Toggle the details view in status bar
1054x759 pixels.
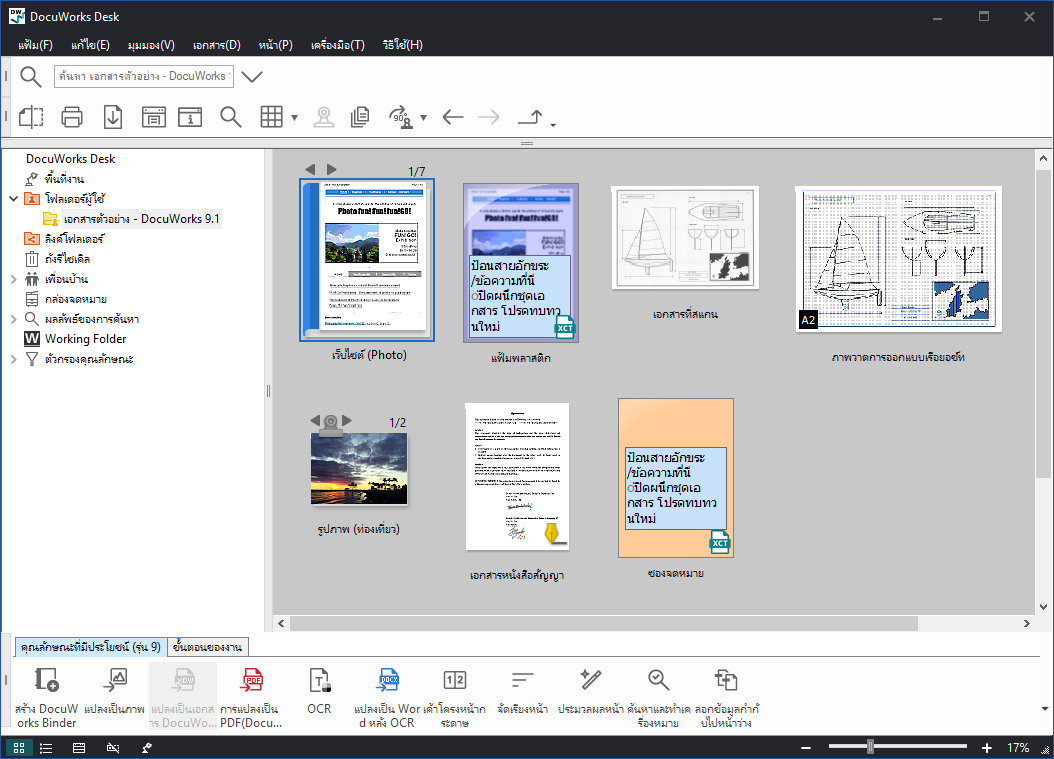[x=79, y=748]
